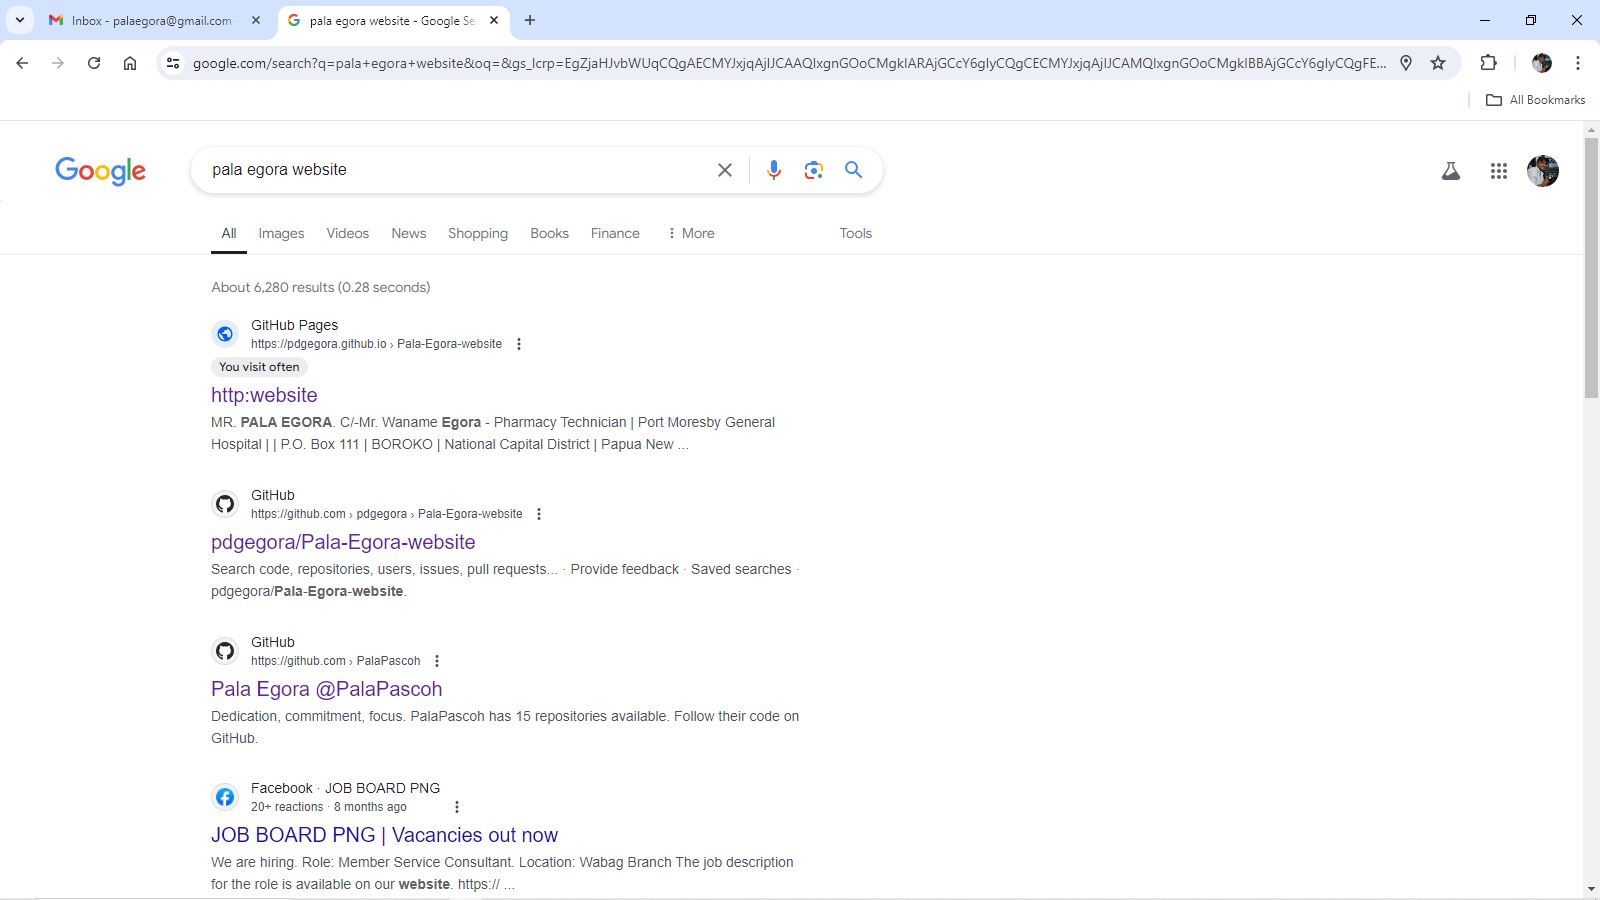Switch to Shopping results

pyautogui.click(x=478, y=233)
